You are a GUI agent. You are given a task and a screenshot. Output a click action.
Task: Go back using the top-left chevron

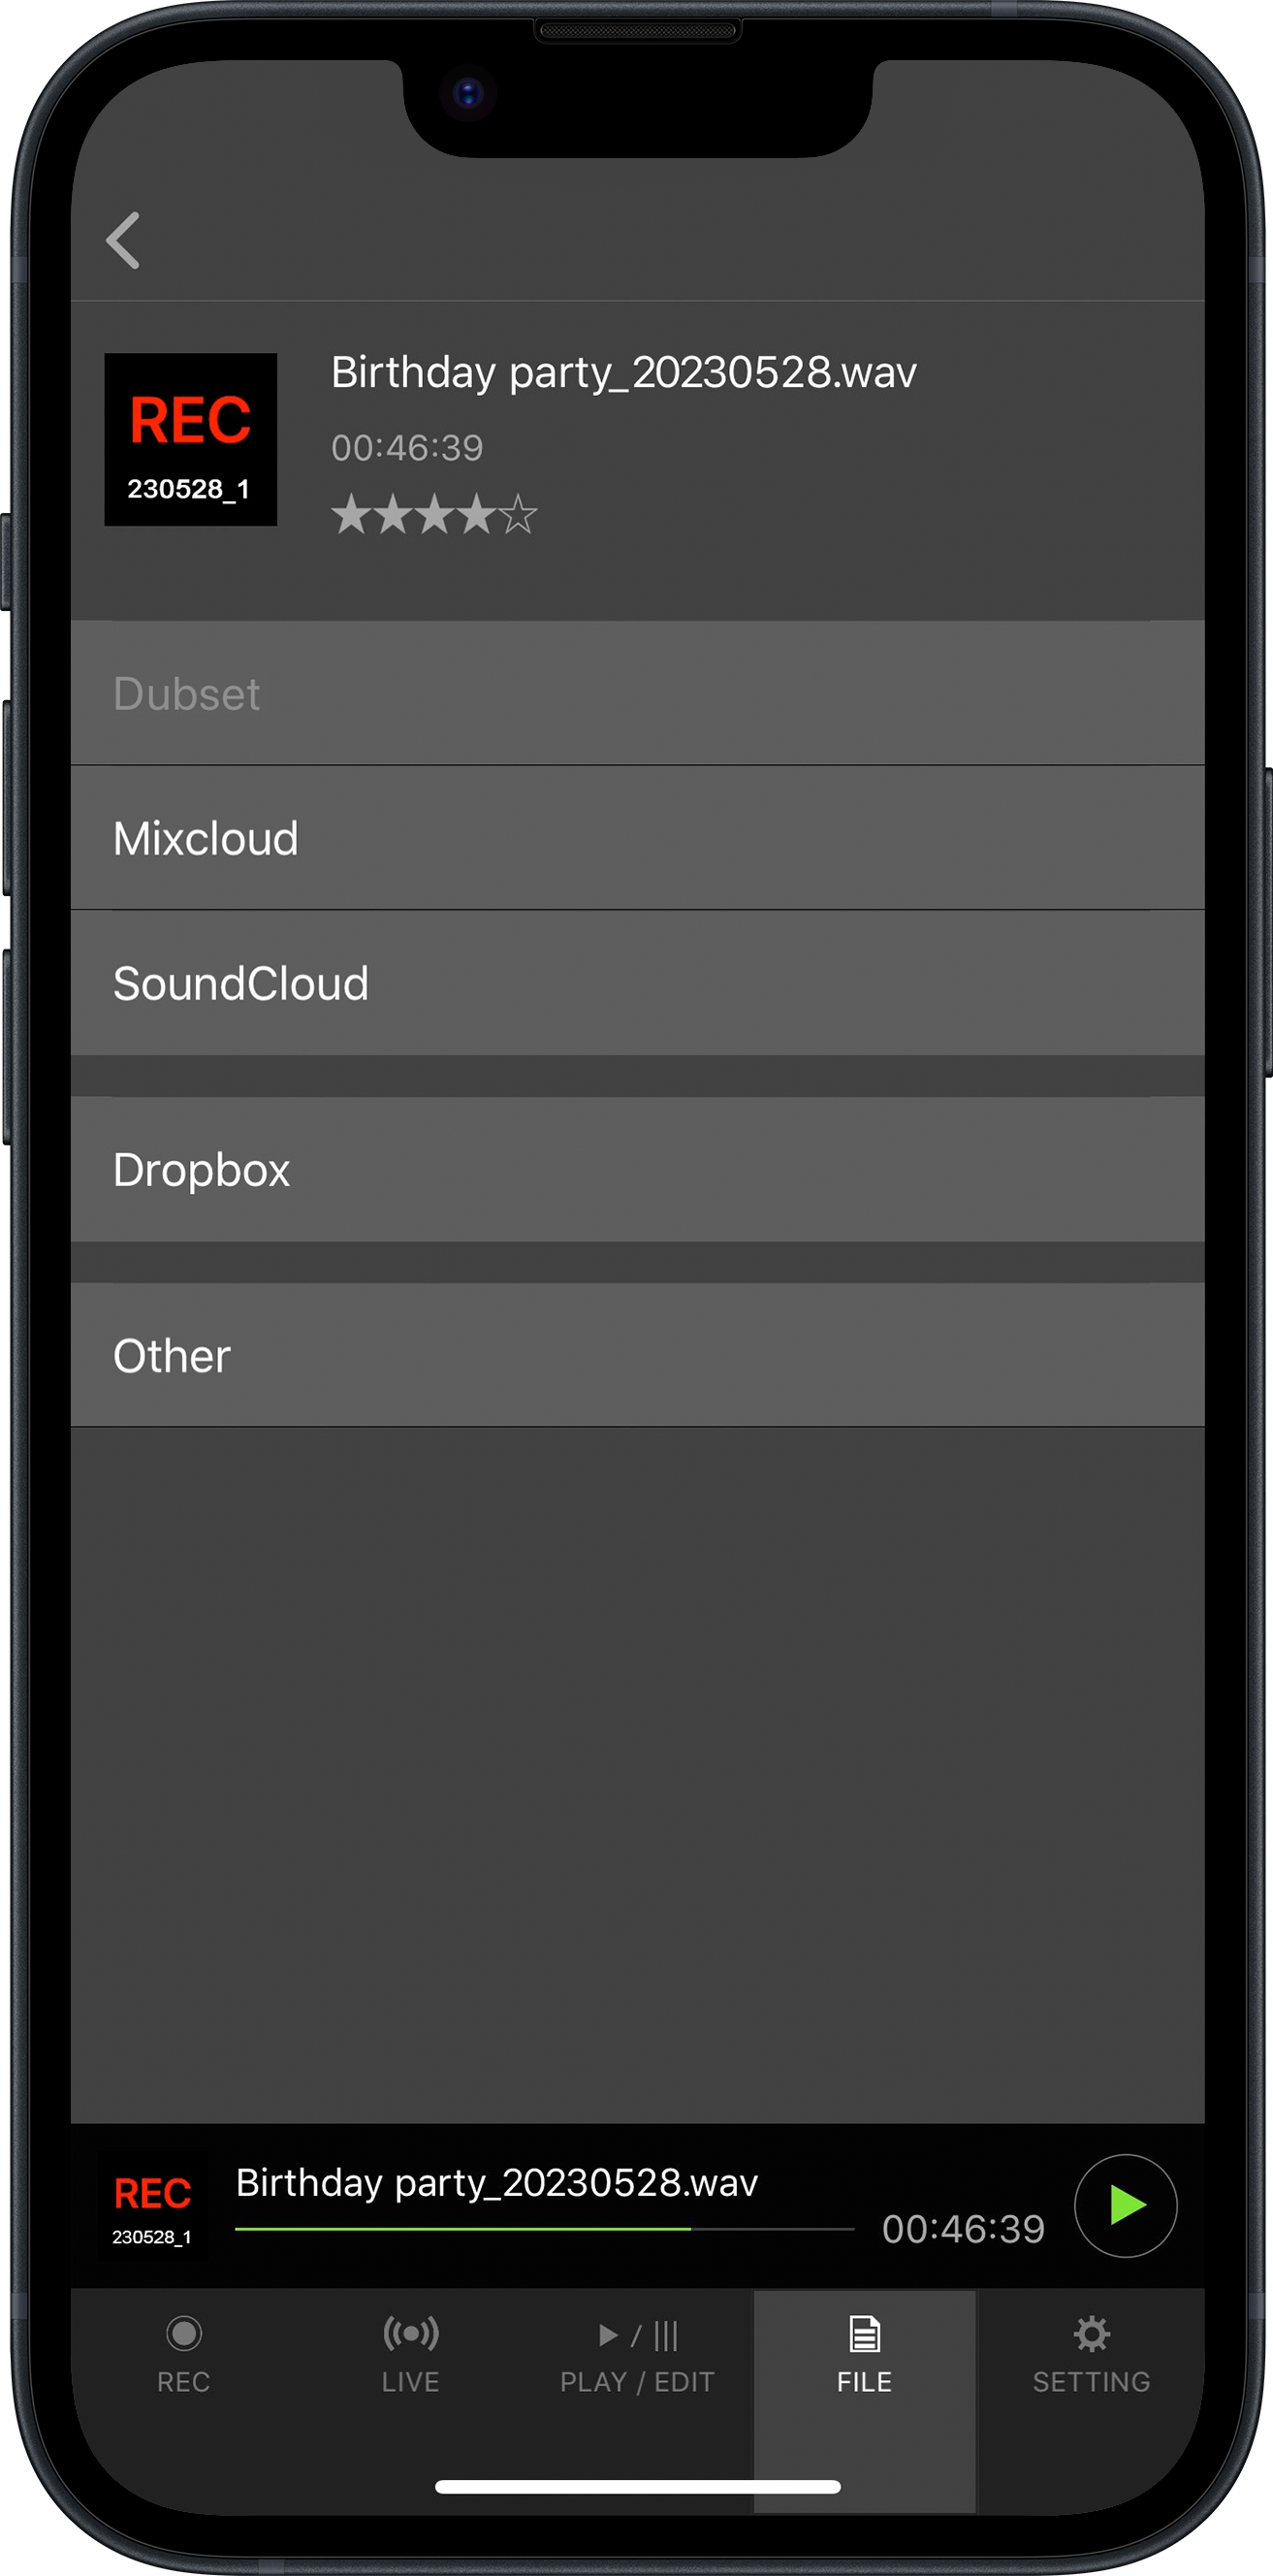click(123, 240)
